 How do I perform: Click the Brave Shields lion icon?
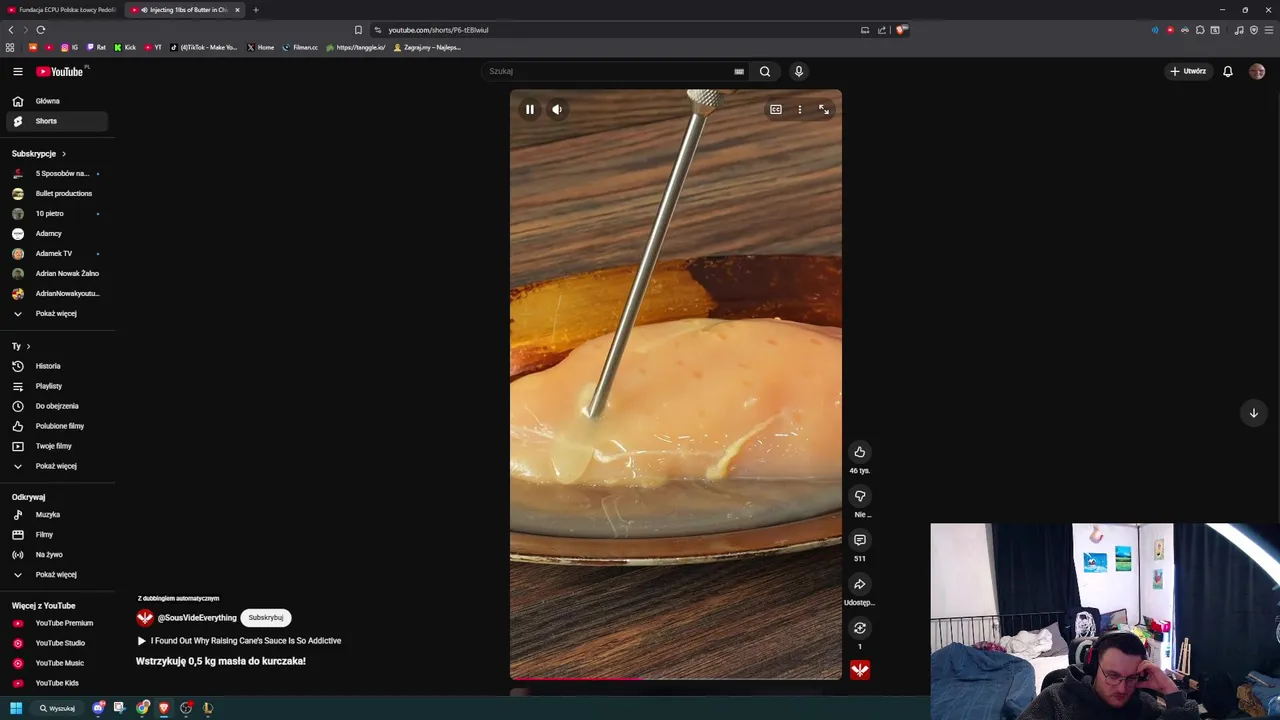[x=900, y=30]
